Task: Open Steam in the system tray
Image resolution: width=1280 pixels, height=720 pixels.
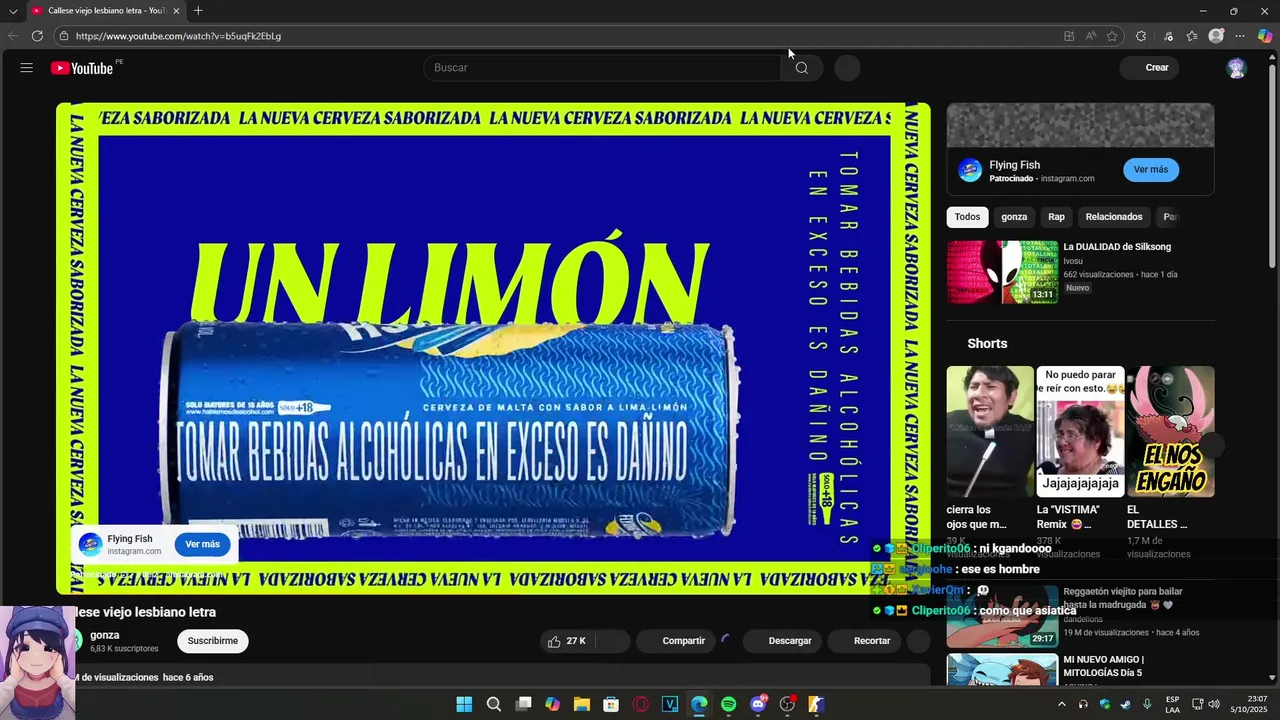Action: pyautogui.click(x=1126, y=704)
